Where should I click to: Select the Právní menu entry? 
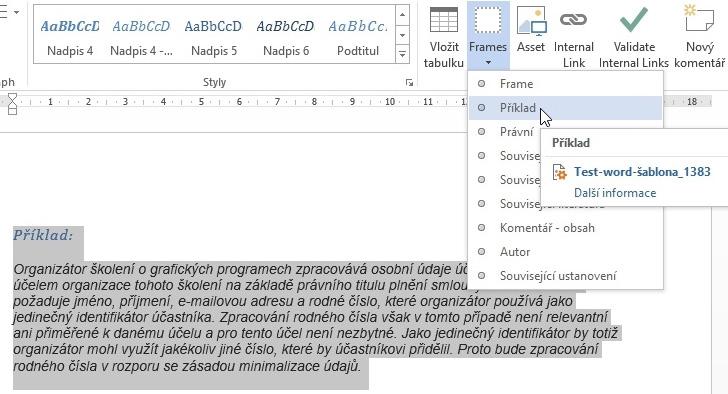517,132
